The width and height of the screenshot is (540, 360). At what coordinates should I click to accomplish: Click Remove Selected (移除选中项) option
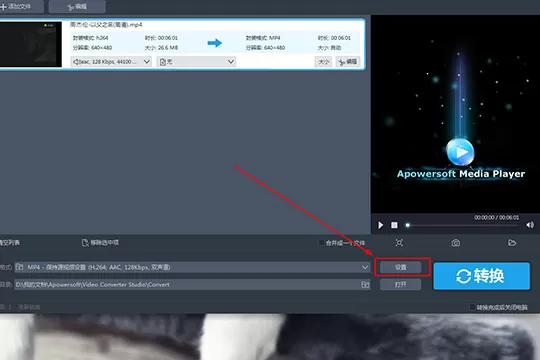click(x=100, y=243)
